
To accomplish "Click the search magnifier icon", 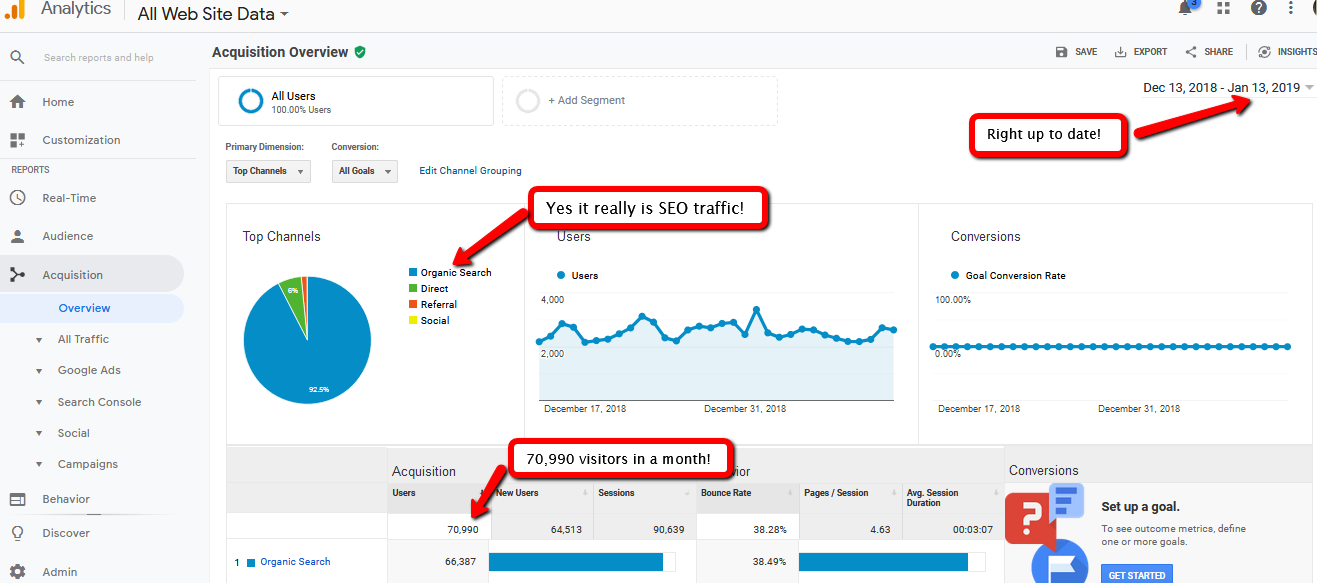I will tap(17, 58).
